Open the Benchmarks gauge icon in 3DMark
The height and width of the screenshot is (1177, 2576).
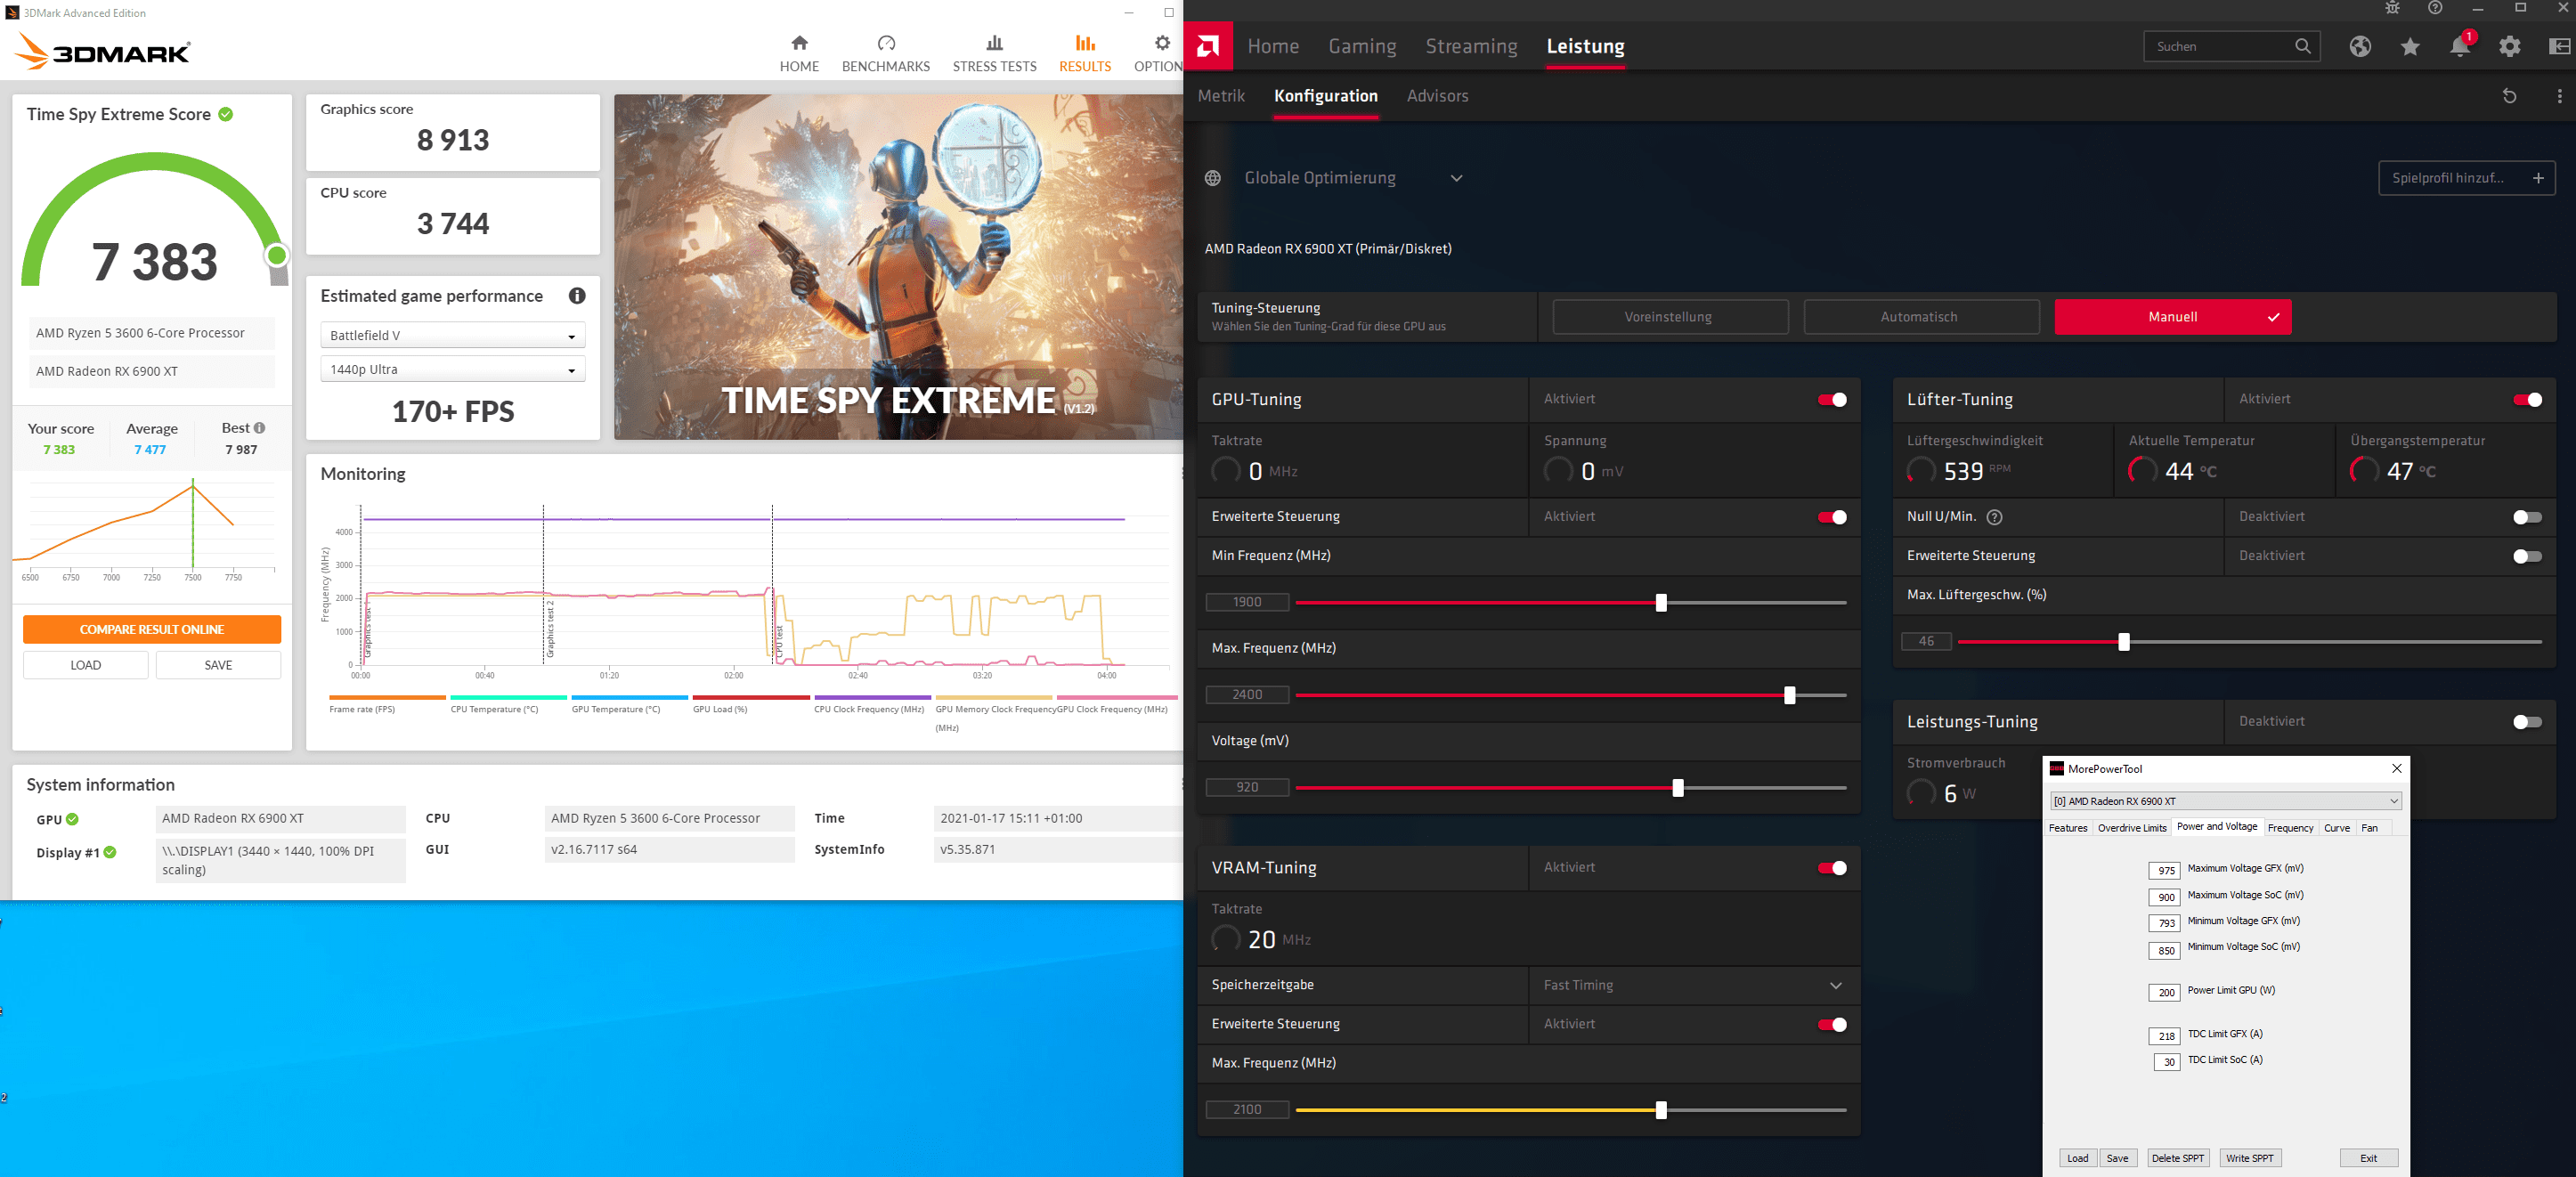pyautogui.click(x=886, y=43)
